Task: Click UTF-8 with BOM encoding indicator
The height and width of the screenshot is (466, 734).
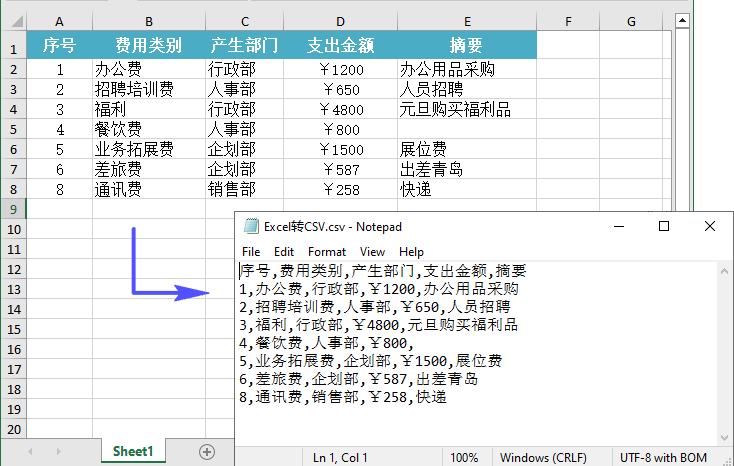Action: click(x=663, y=458)
